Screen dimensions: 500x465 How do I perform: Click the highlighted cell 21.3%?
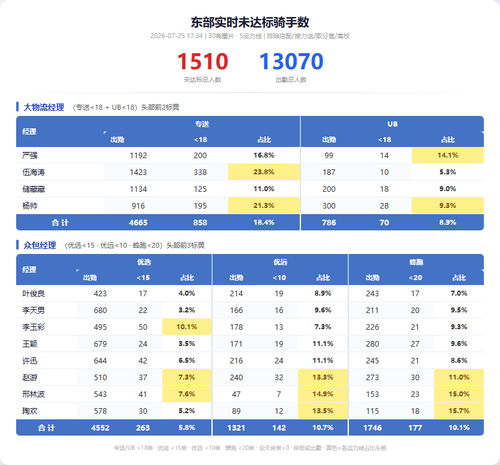[264, 206]
